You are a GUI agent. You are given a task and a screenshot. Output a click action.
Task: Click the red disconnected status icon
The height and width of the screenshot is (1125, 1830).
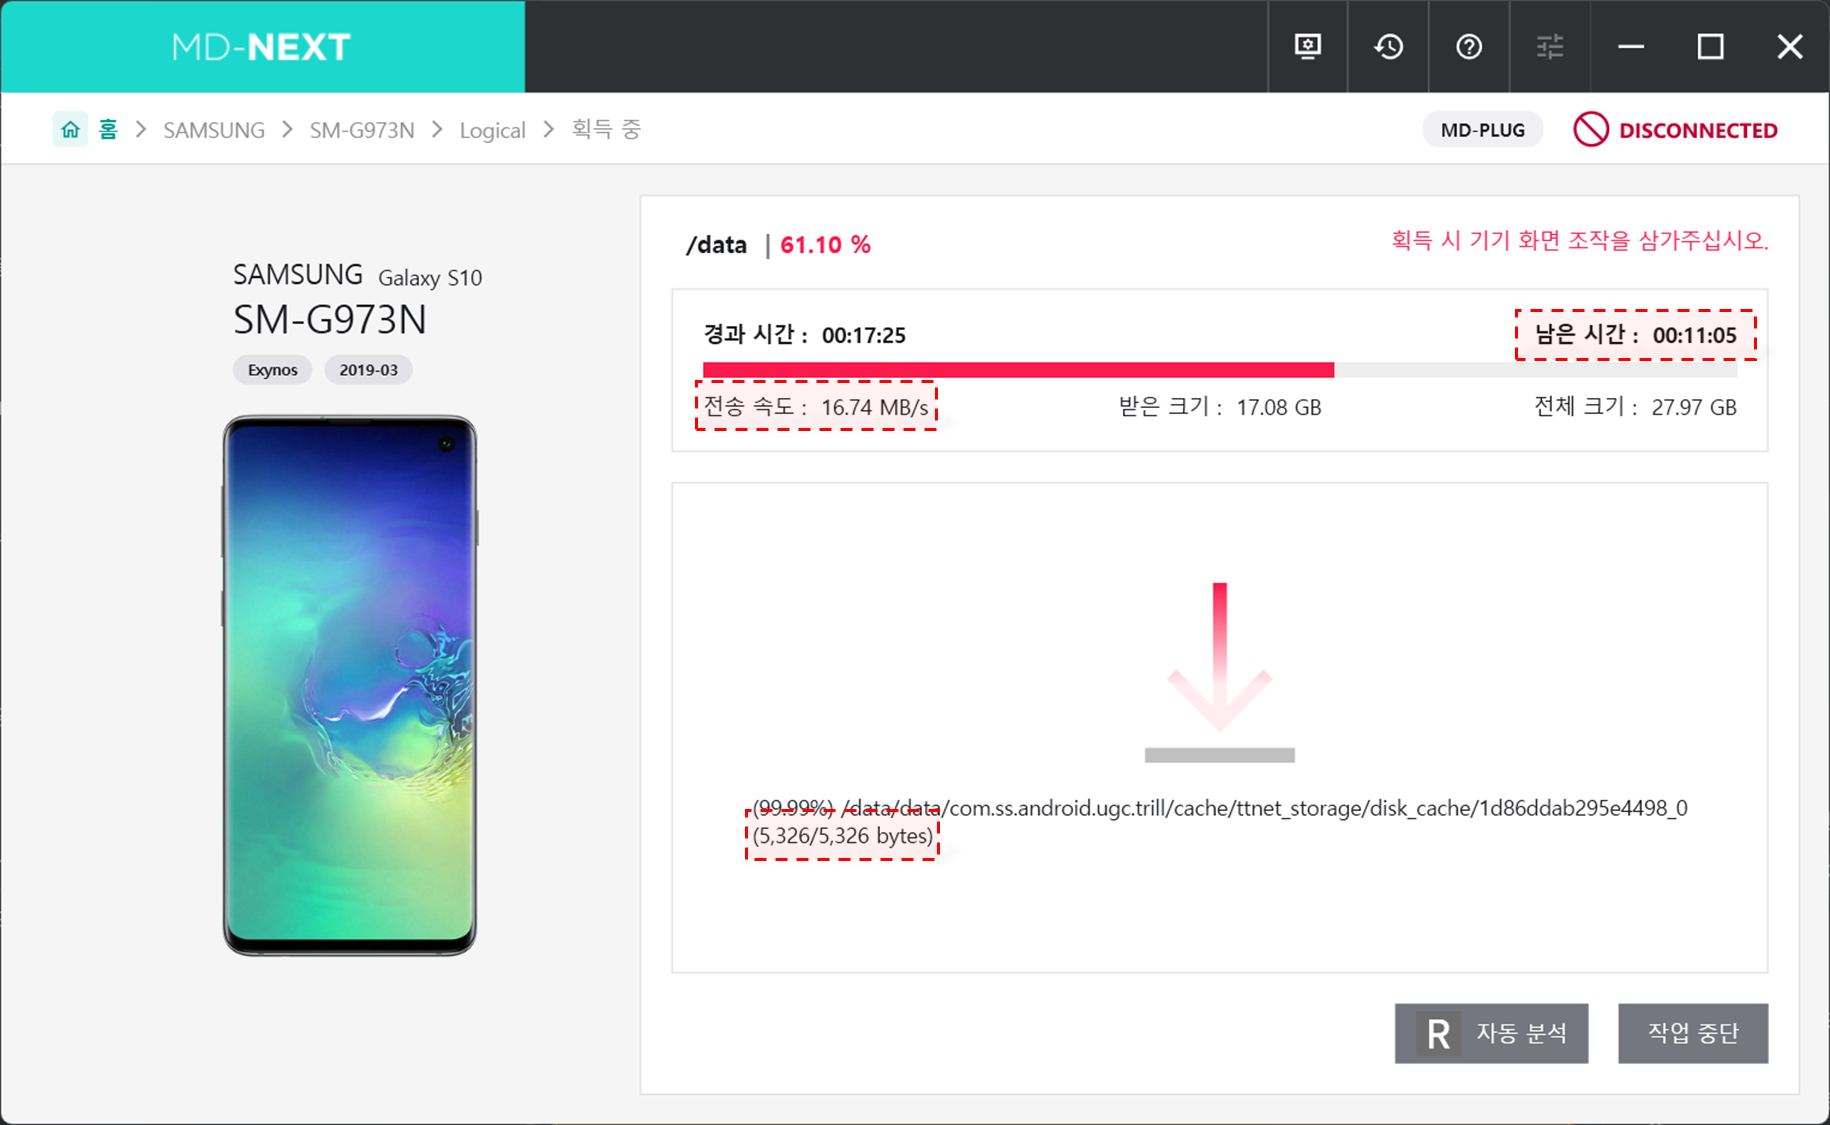pos(1590,129)
